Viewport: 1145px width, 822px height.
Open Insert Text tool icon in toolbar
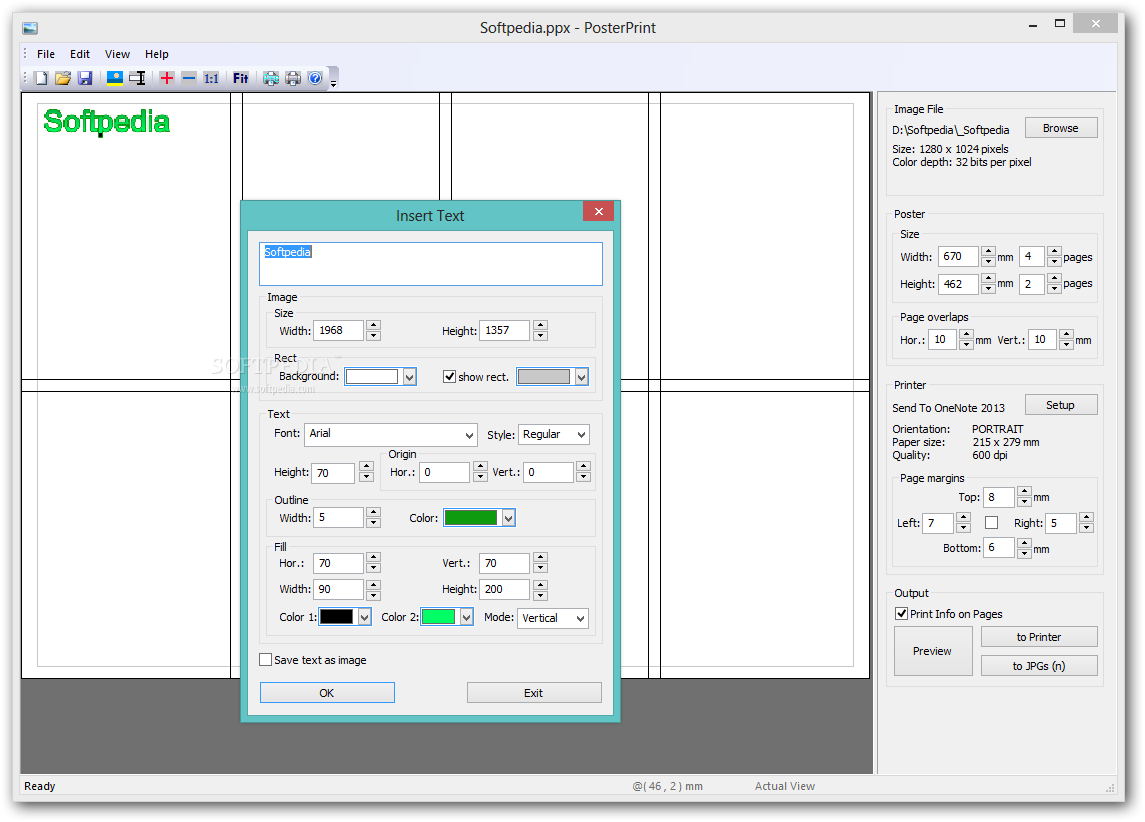[x=137, y=78]
